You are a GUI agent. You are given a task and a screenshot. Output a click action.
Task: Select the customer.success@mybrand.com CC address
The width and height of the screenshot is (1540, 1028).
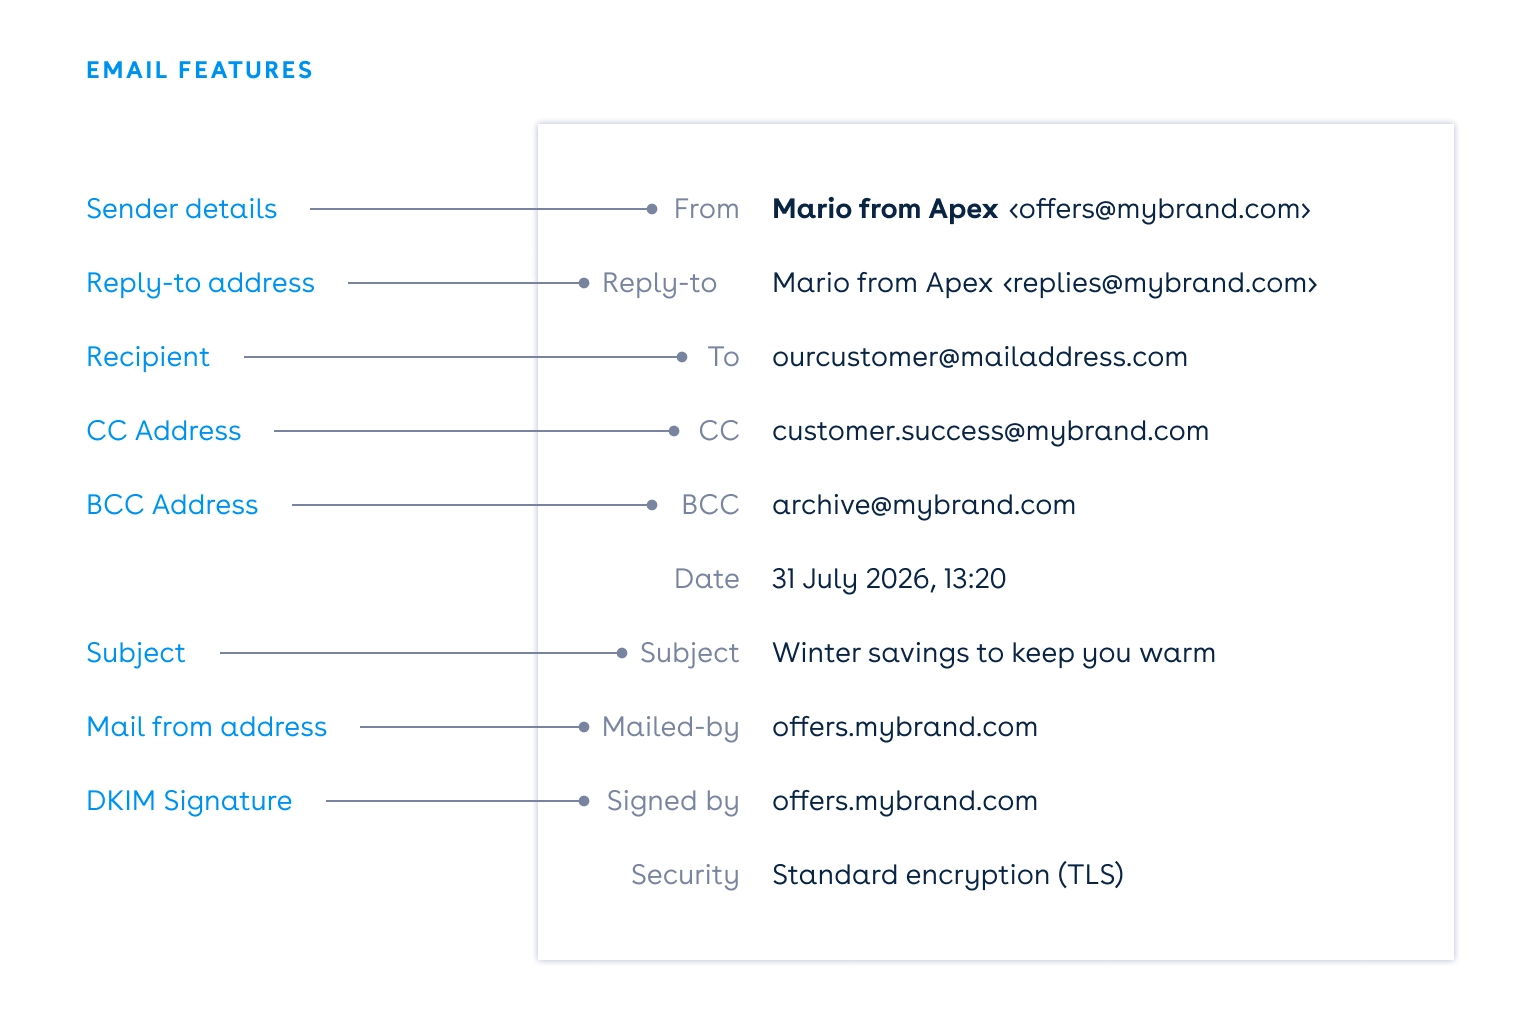[x=990, y=431]
